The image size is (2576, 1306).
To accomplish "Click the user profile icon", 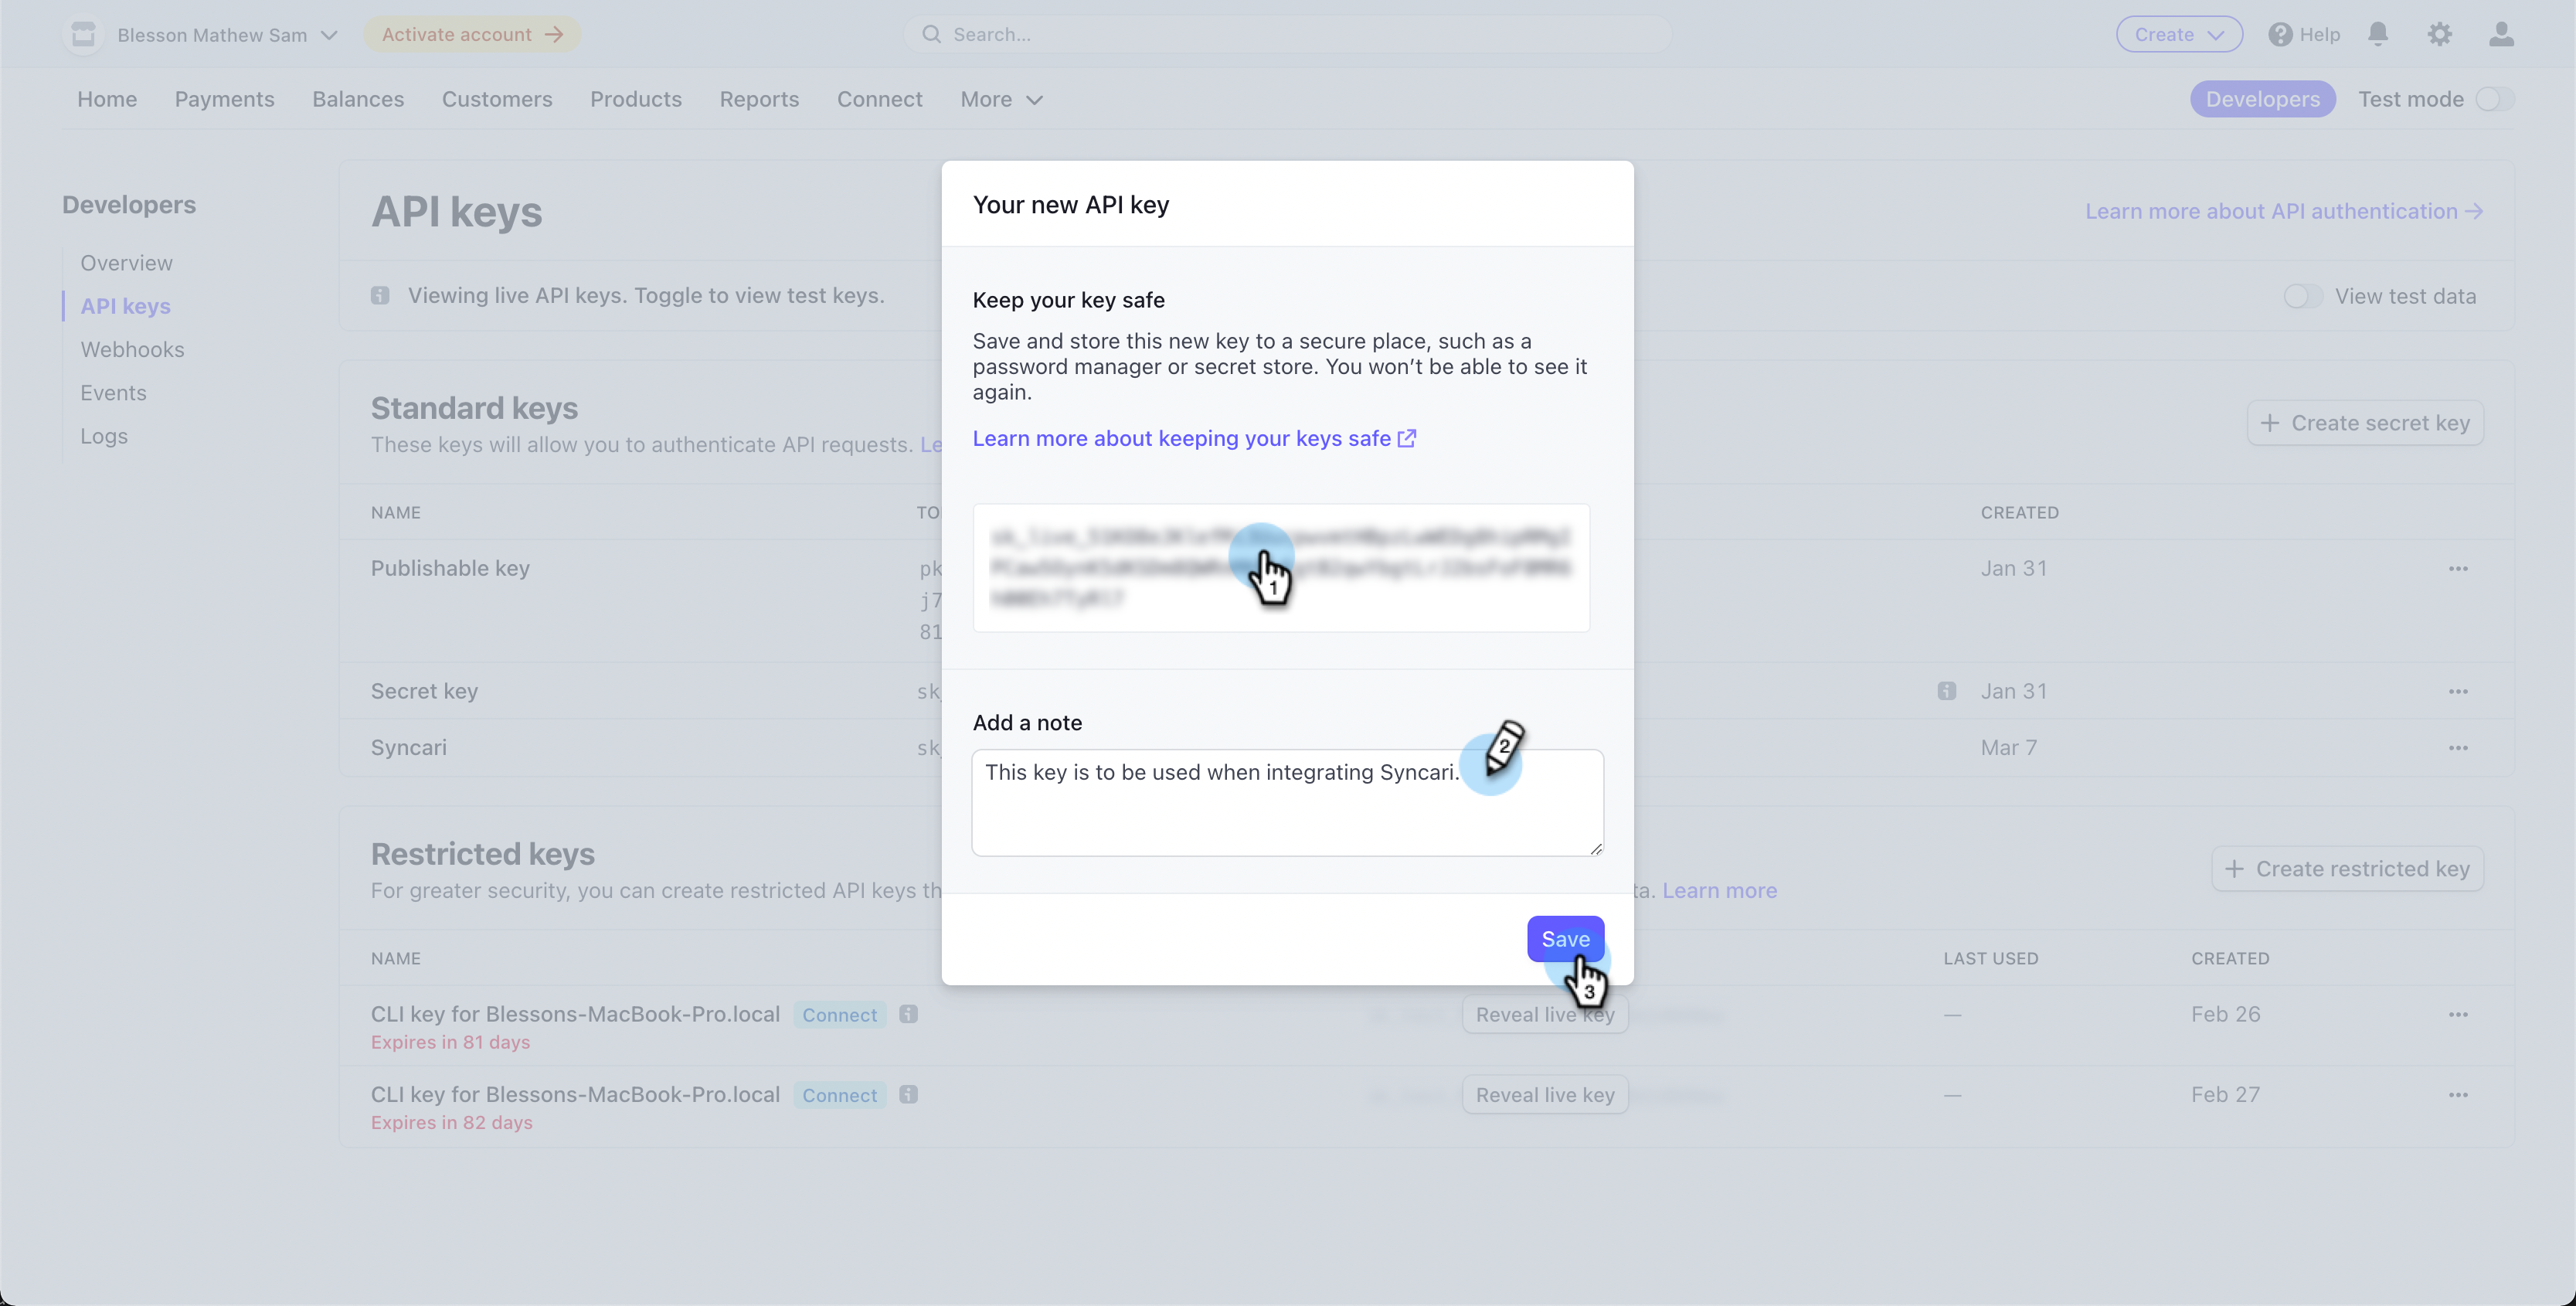I will (2501, 34).
